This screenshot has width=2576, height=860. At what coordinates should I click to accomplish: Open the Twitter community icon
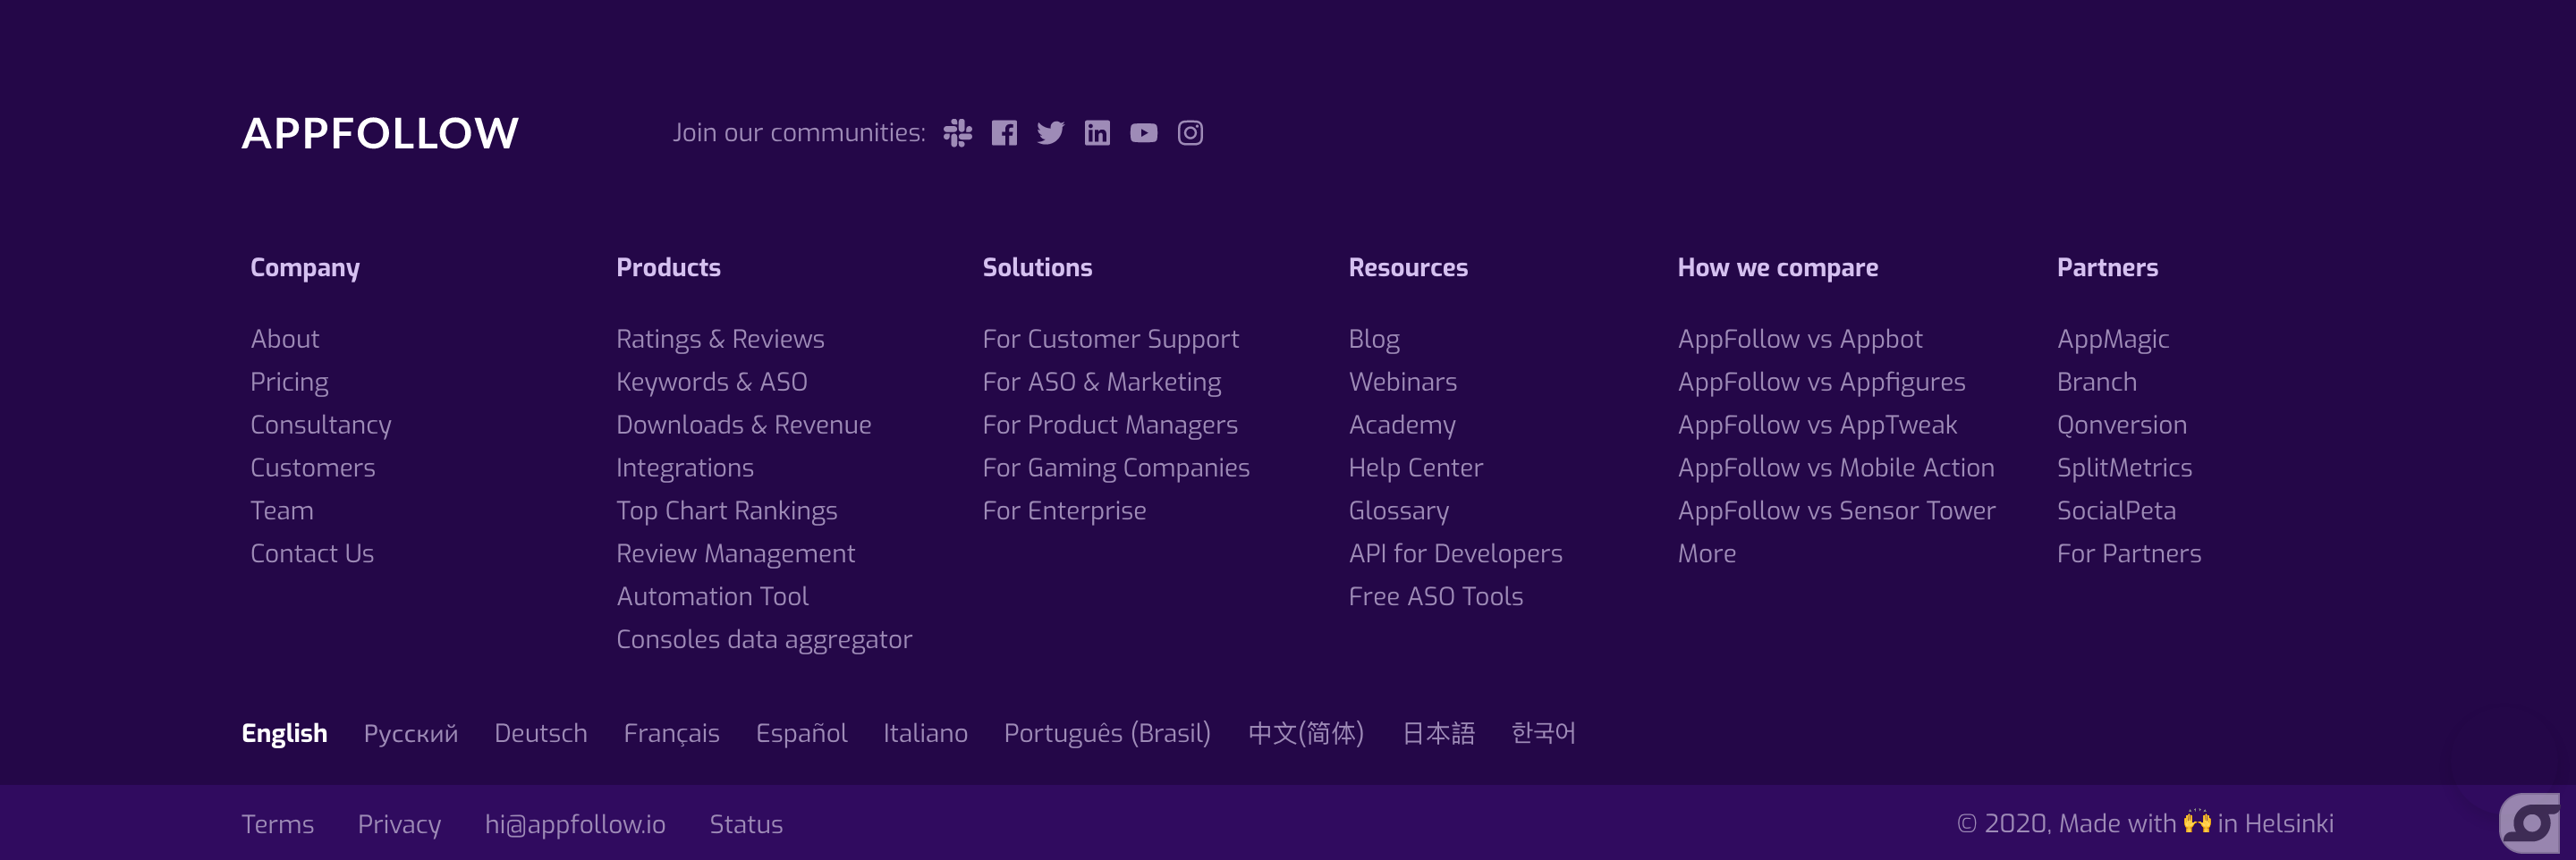pyautogui.click(x=1050, y=133)
